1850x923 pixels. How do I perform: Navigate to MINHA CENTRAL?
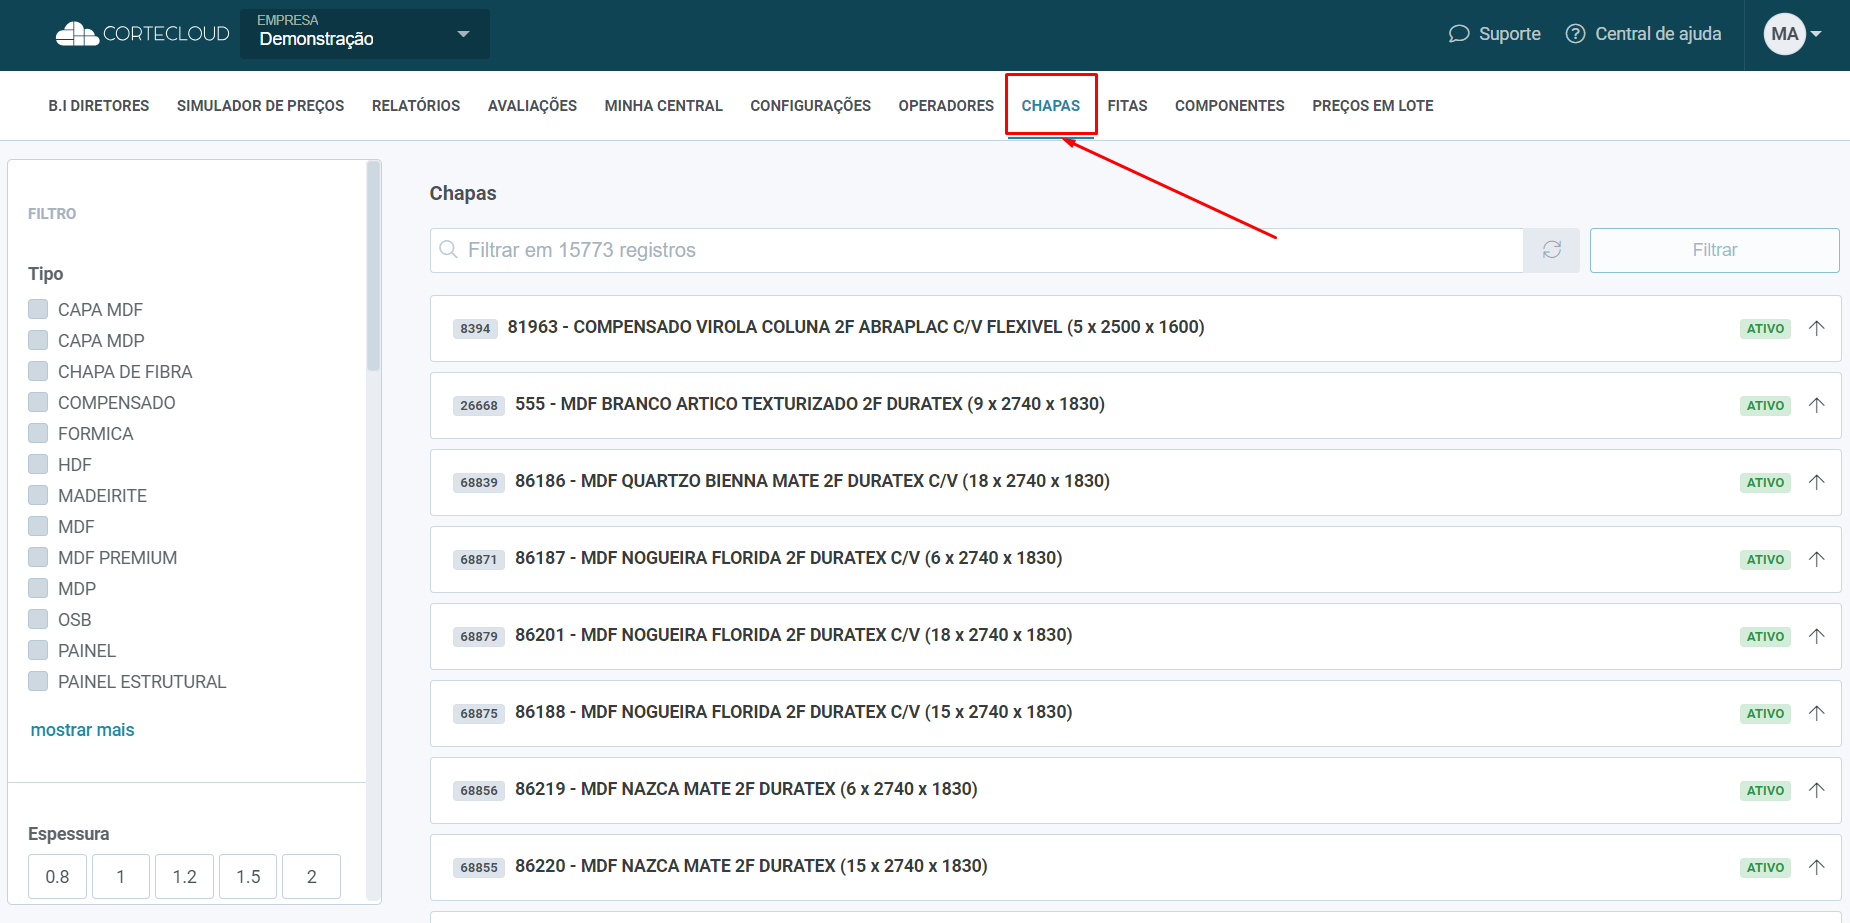(x=664, y=106)
